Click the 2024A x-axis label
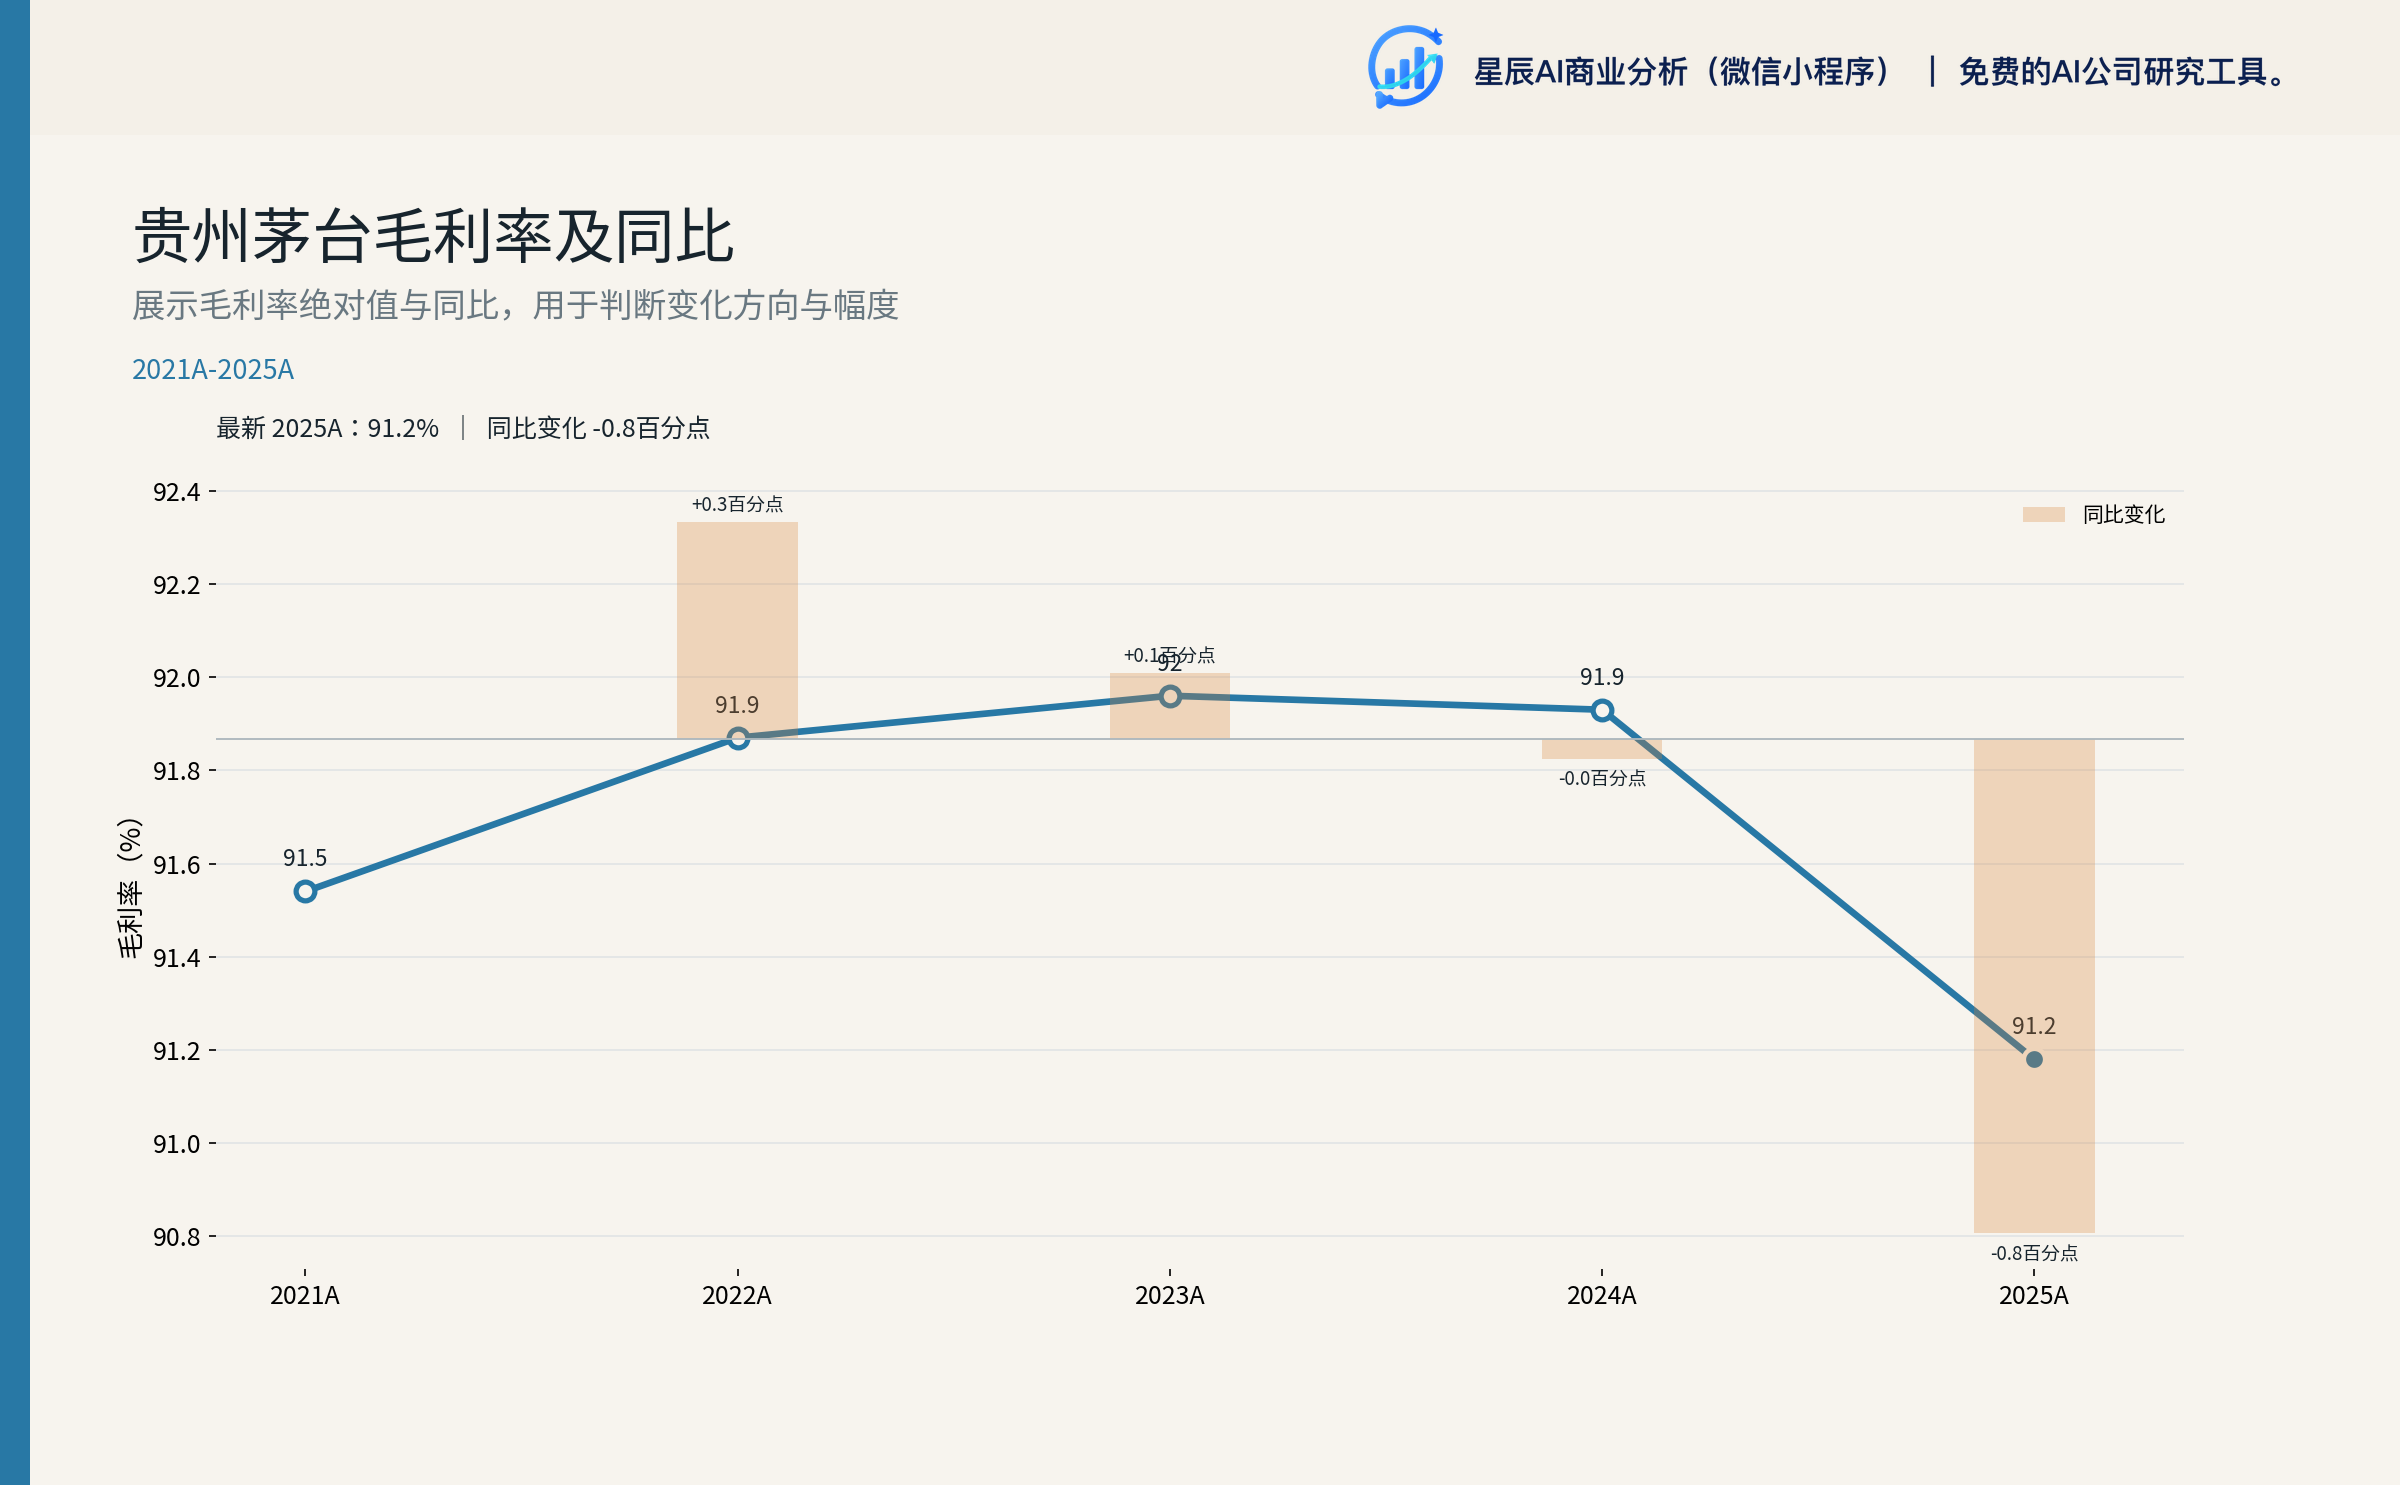2400x1485 pixels. coord(1602,1296)
